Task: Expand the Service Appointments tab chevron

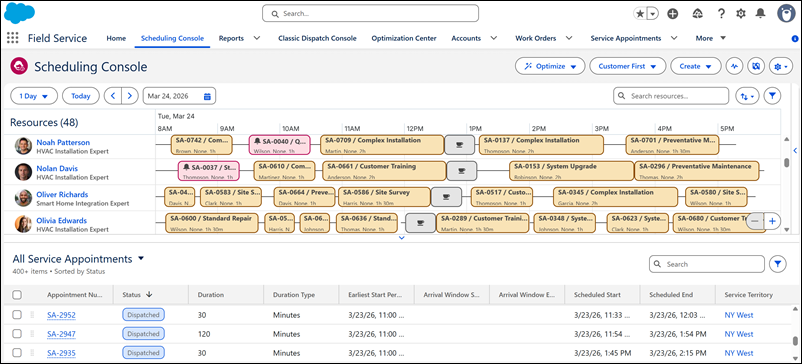Action: (x=674, y=38)
